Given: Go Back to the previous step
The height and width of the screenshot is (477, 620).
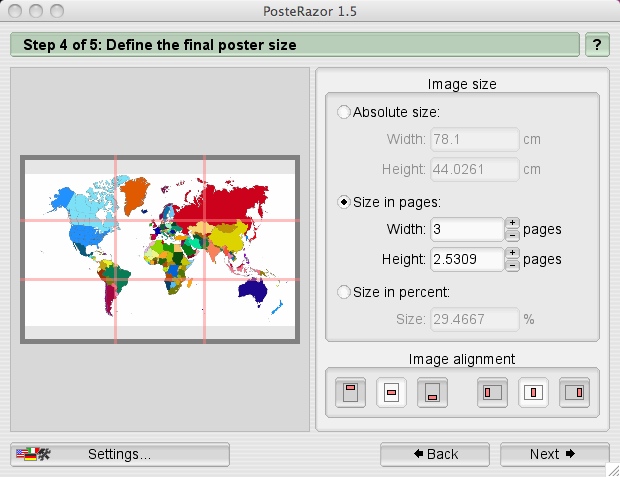Looking at the screenshot, I should 435,454.
